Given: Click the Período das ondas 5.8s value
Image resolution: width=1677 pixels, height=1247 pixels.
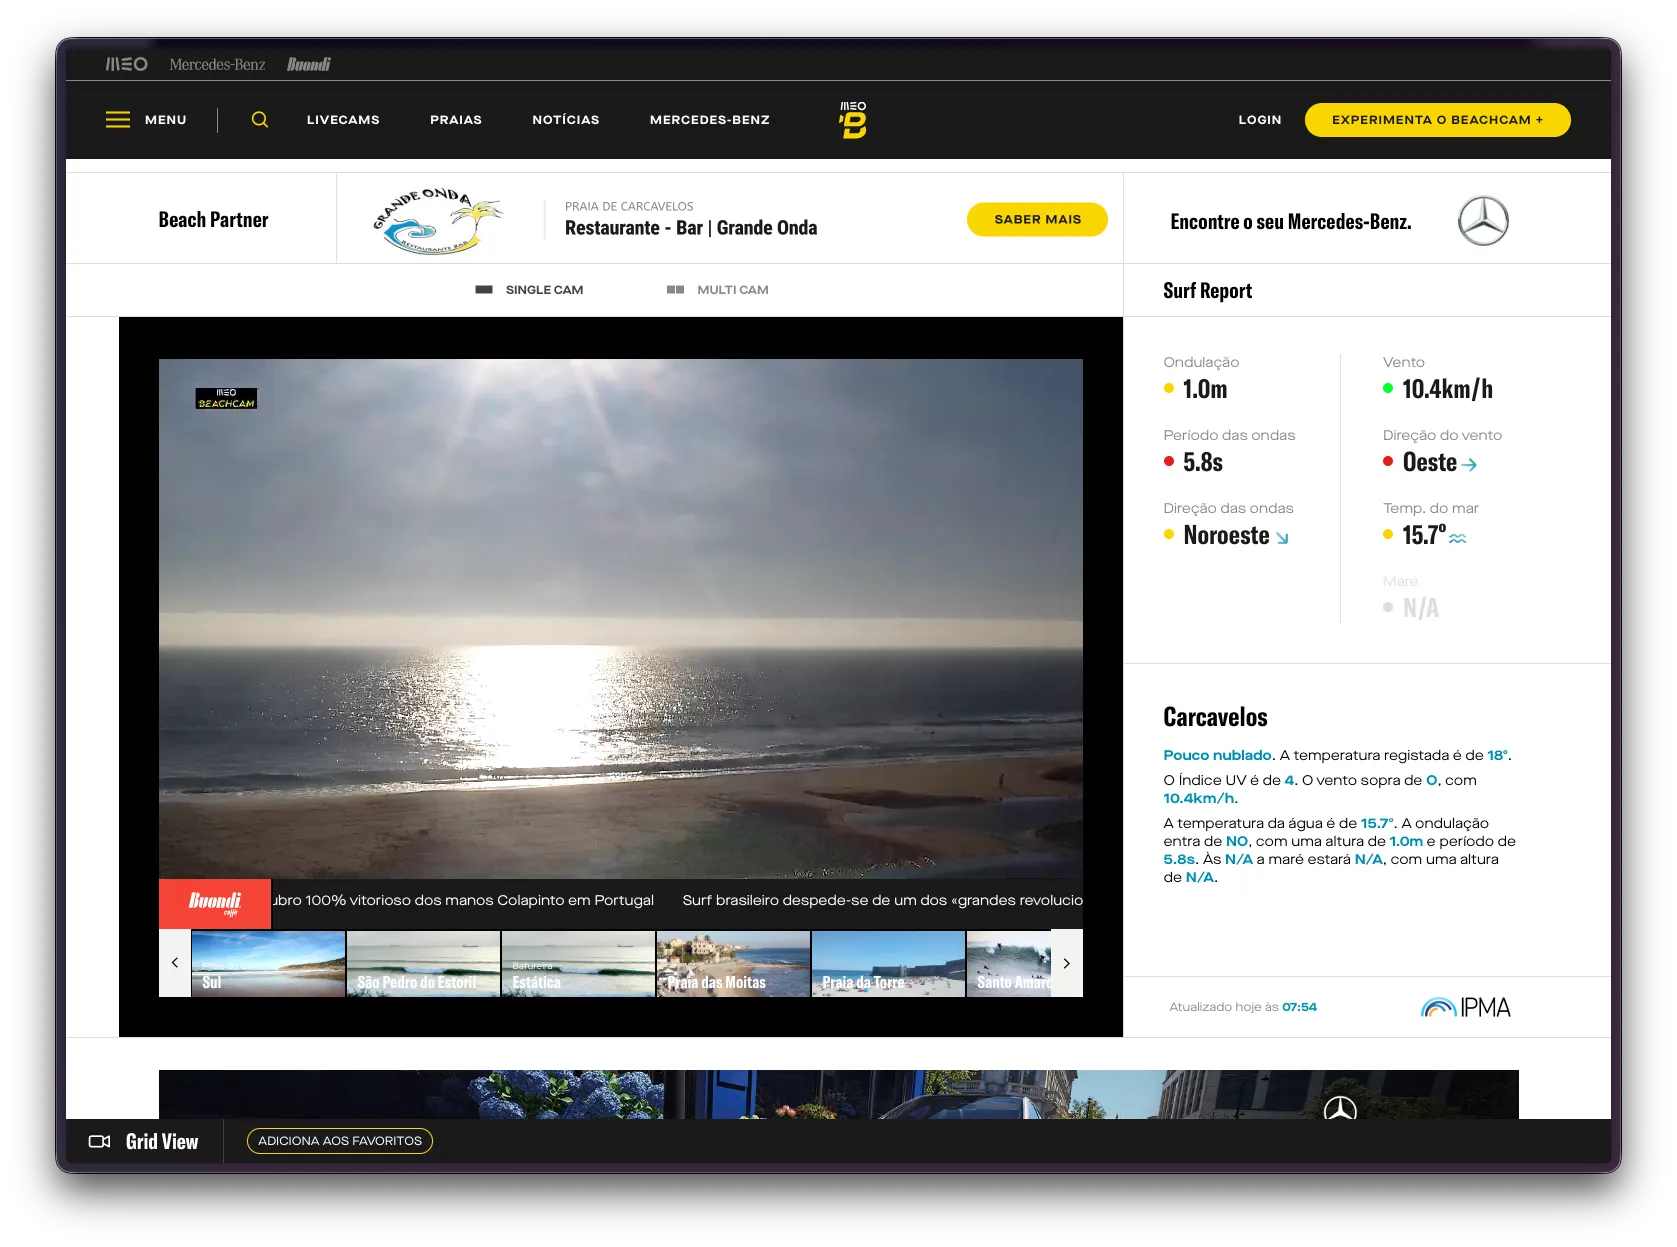Looking at the screenshot, I should 1203,462.
